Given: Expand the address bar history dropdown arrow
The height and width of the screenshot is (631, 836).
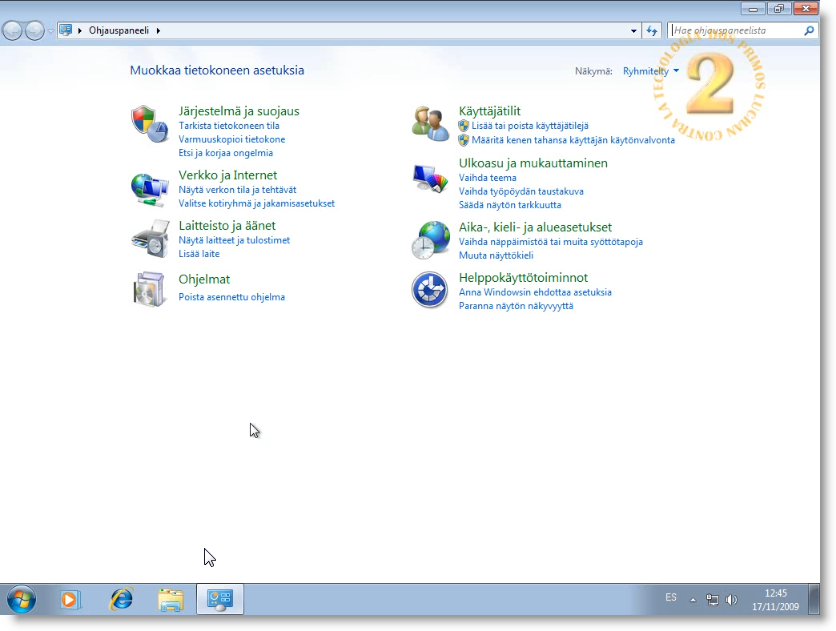Looking at the screenshot, I should click(634, 31).
